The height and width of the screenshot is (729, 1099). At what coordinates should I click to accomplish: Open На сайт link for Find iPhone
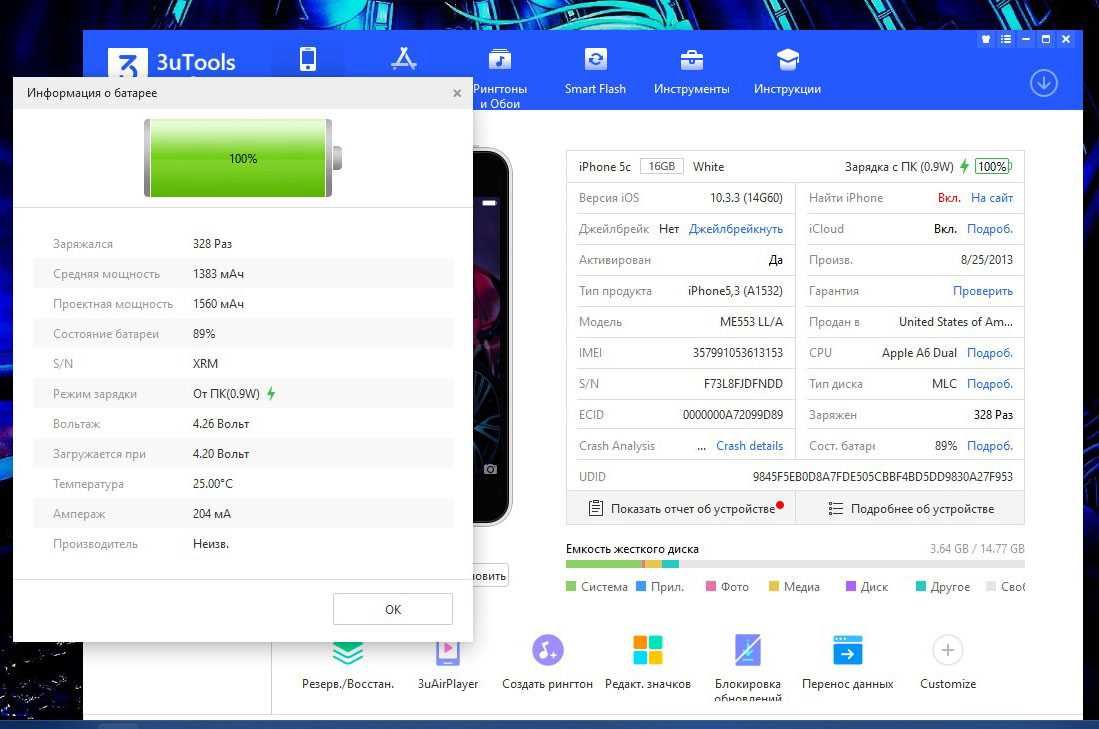tap(991, 198)
